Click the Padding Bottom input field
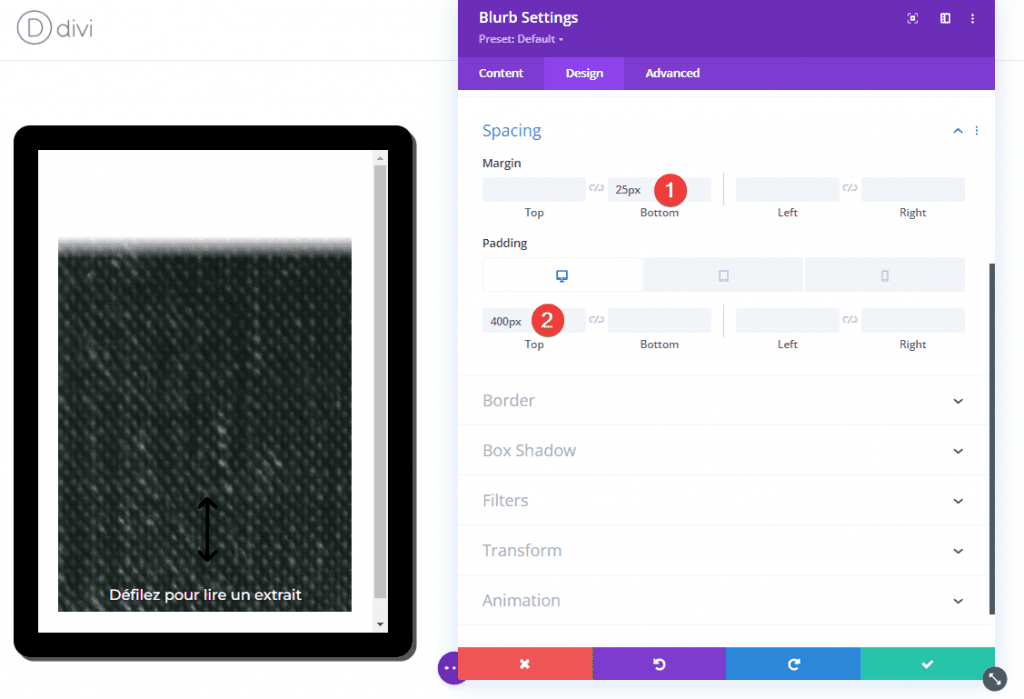 [x=659, y=321]
